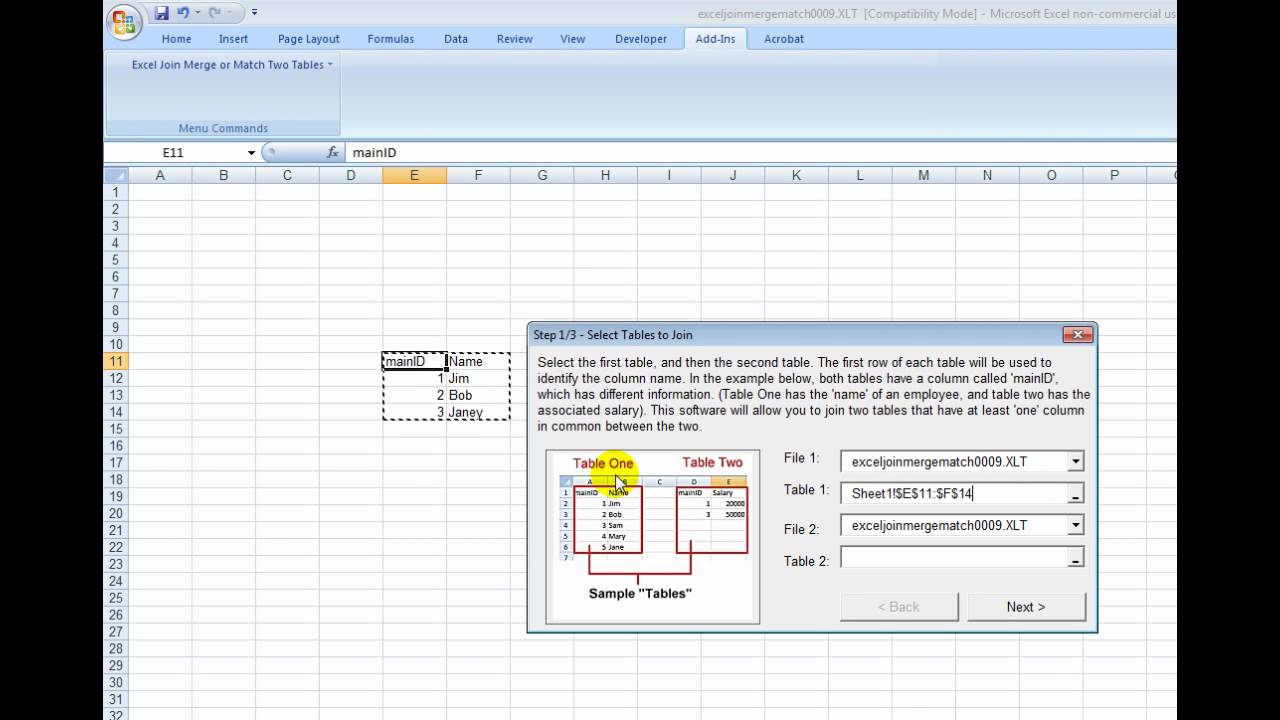The height and width of the screenshot is (720, 1280).
Task: Select column E header
Action: click(414, 175)
